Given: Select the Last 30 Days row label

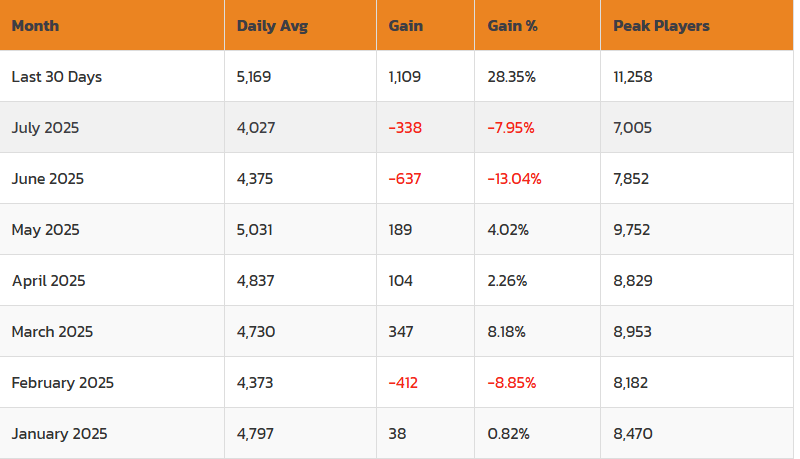Looking at the screenshot, I should pyautogui.click(x=57, y=76).
